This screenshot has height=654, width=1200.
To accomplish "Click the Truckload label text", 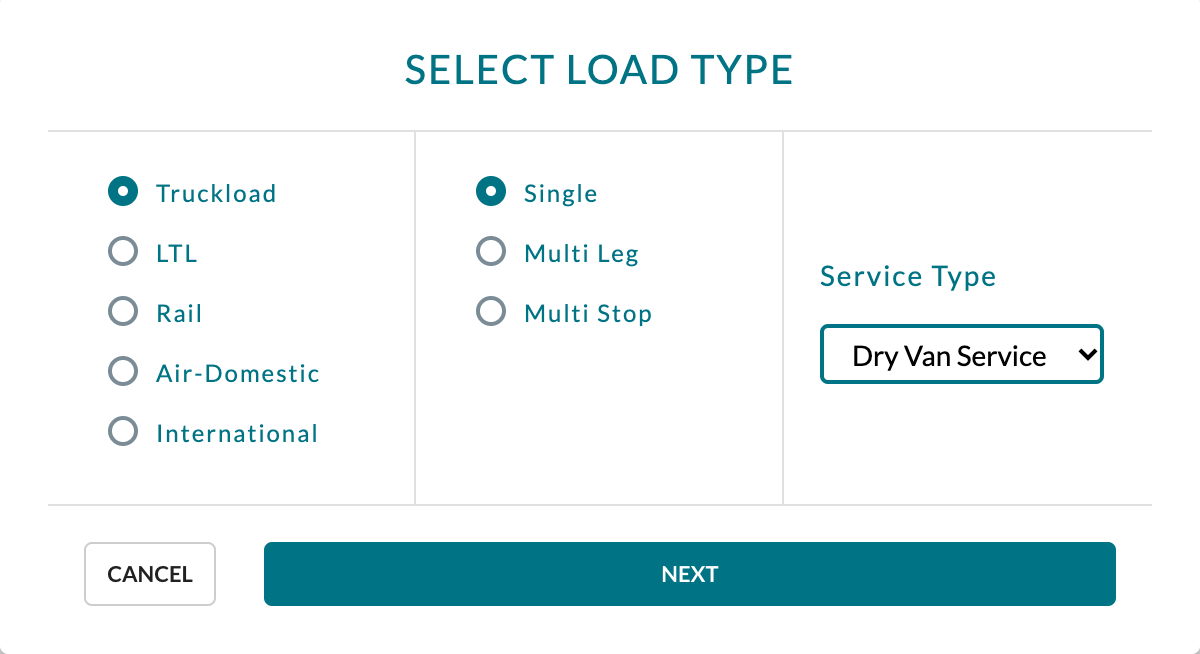I will (215, 193).
